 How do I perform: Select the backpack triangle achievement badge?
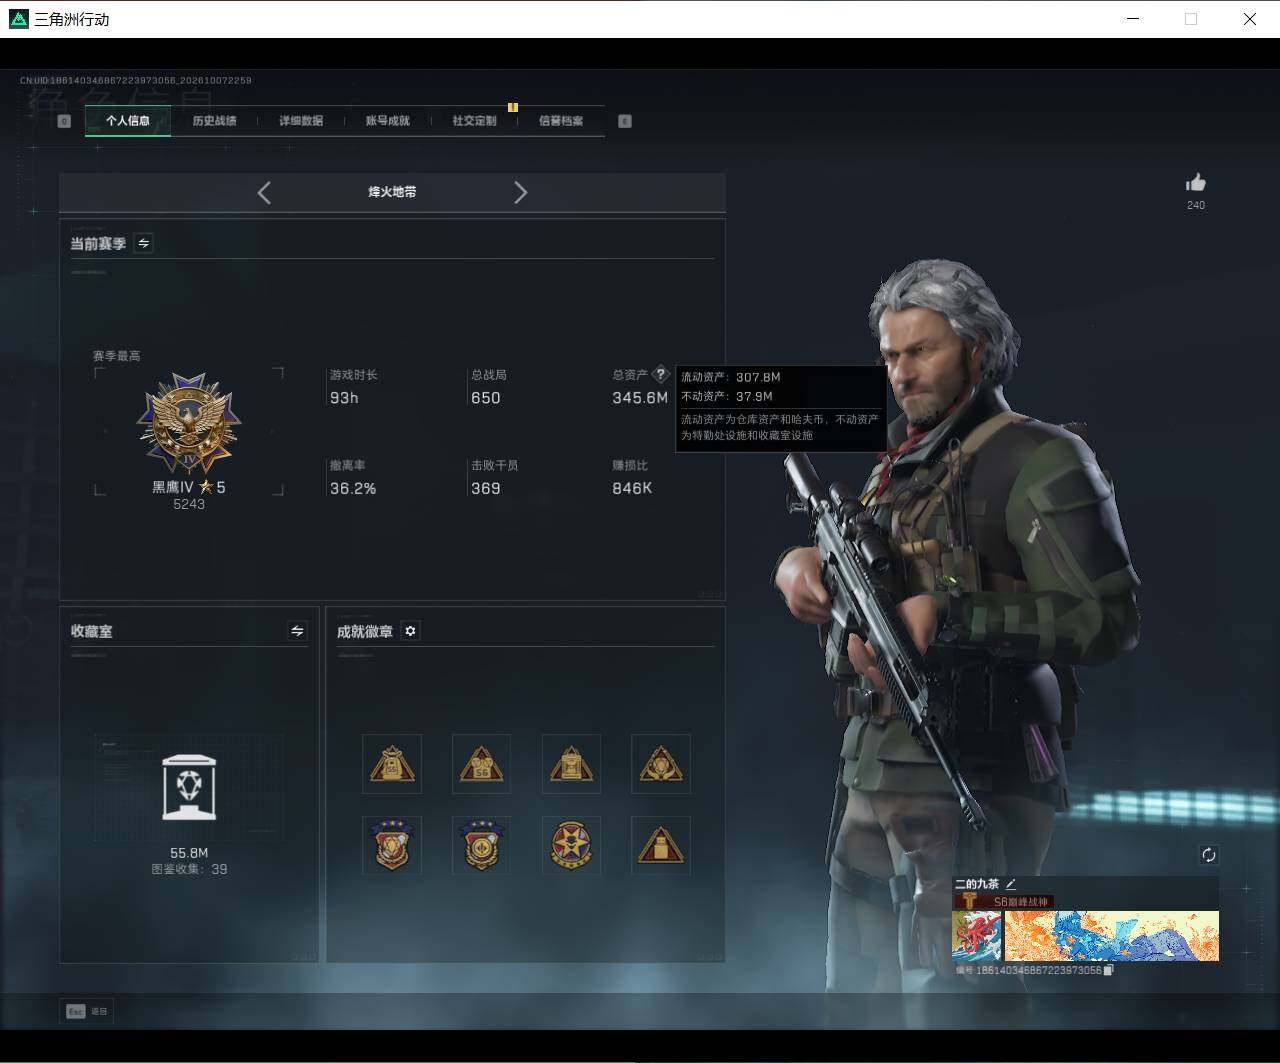(x=571, y=764)
